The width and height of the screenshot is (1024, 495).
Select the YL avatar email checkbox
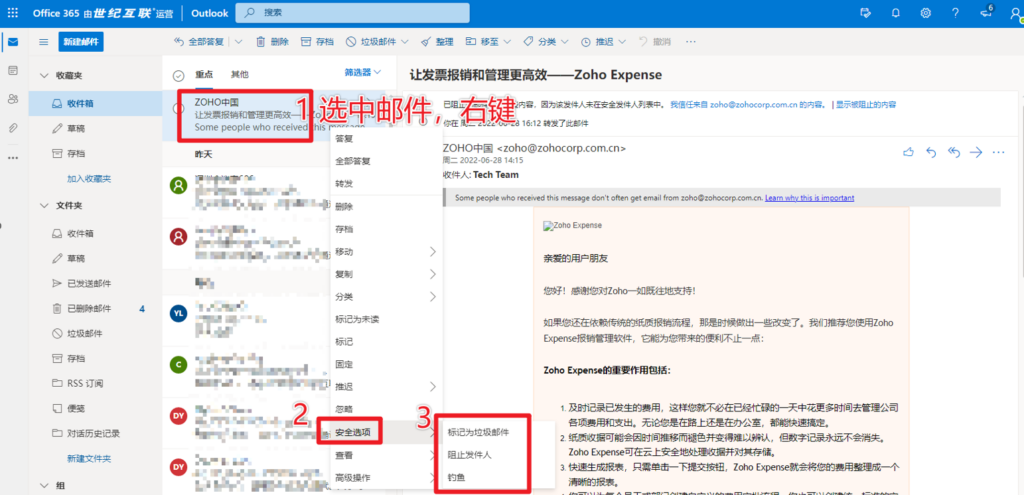click(178, 313)
